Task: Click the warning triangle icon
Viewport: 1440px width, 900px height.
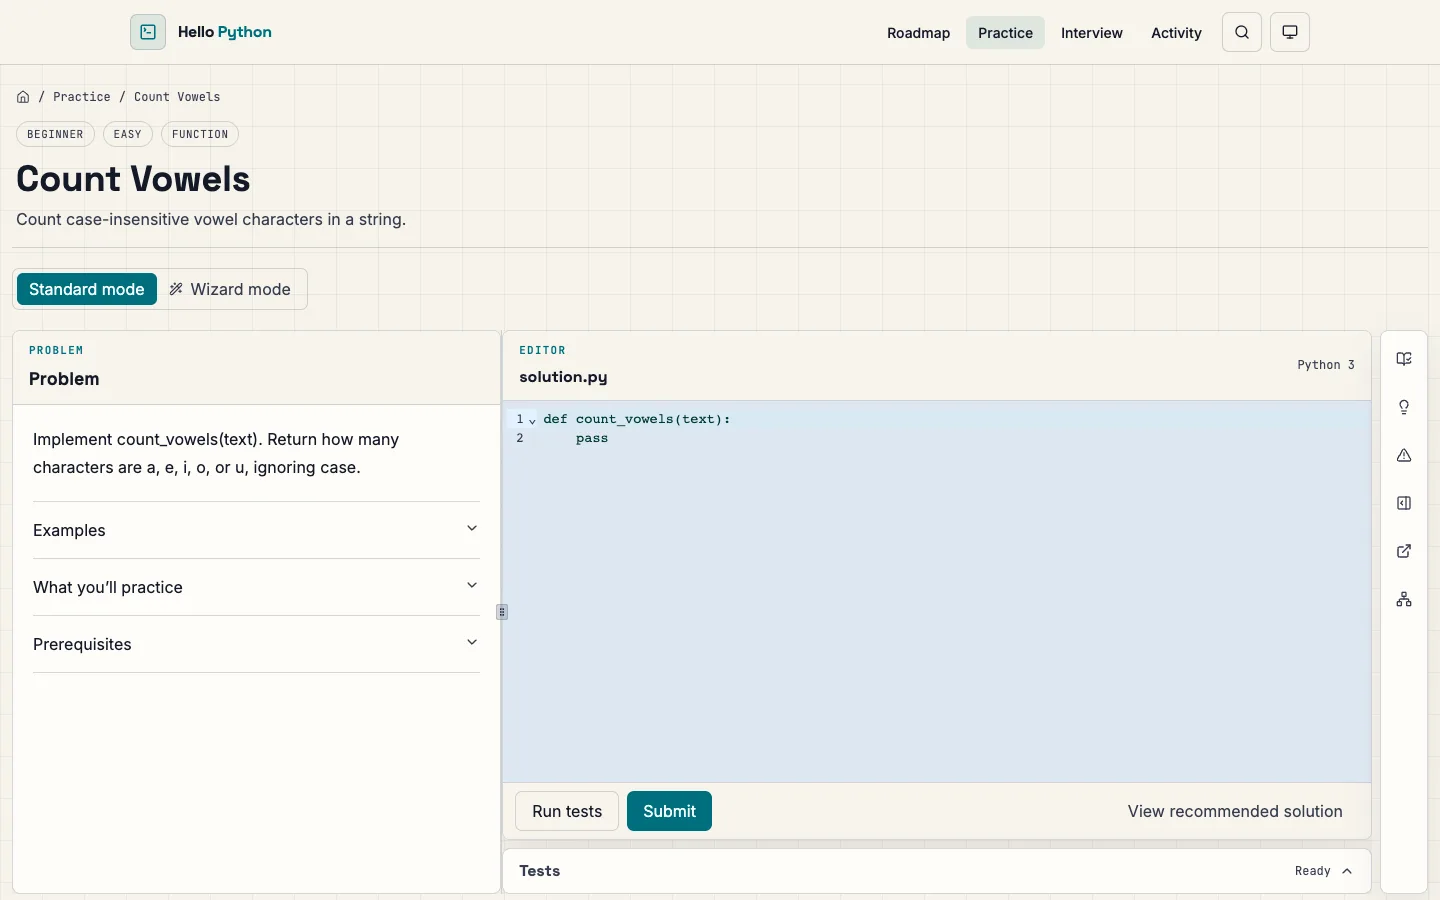Action: 1404,455
